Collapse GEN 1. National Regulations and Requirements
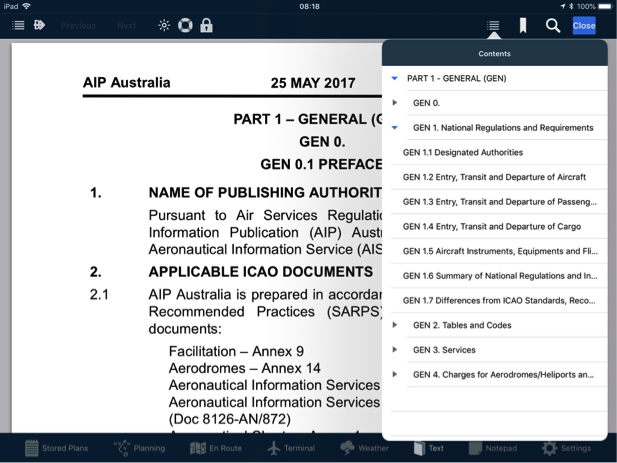The height and width of the screenshot is (463, 617). click(x=395, y=127)
